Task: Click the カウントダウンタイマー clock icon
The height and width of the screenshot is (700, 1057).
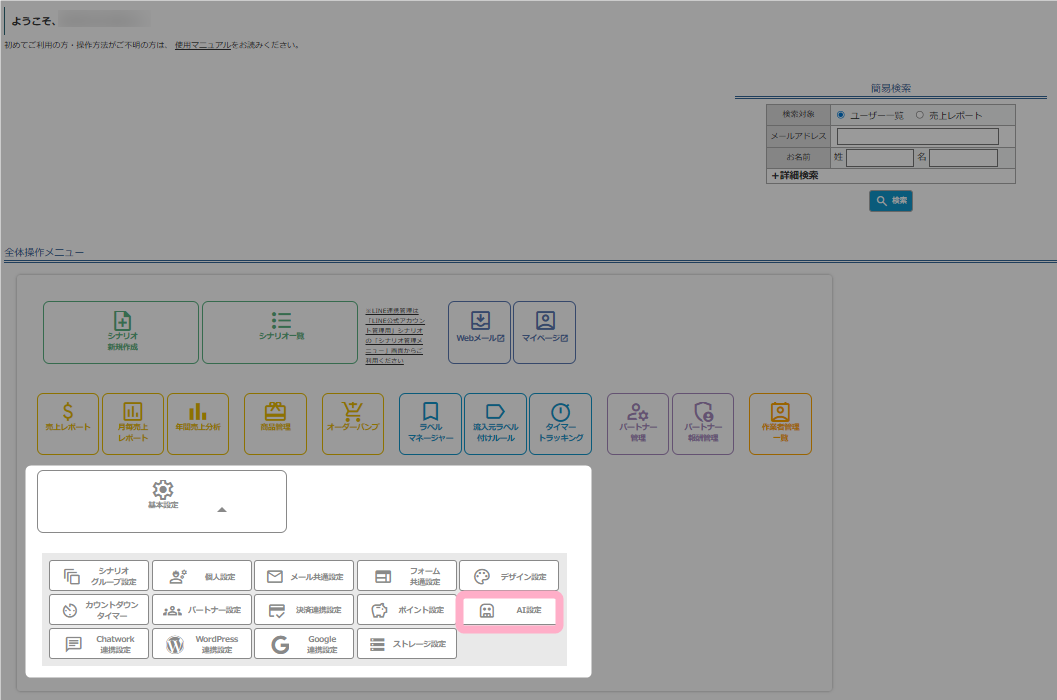Action: (70, 610)
